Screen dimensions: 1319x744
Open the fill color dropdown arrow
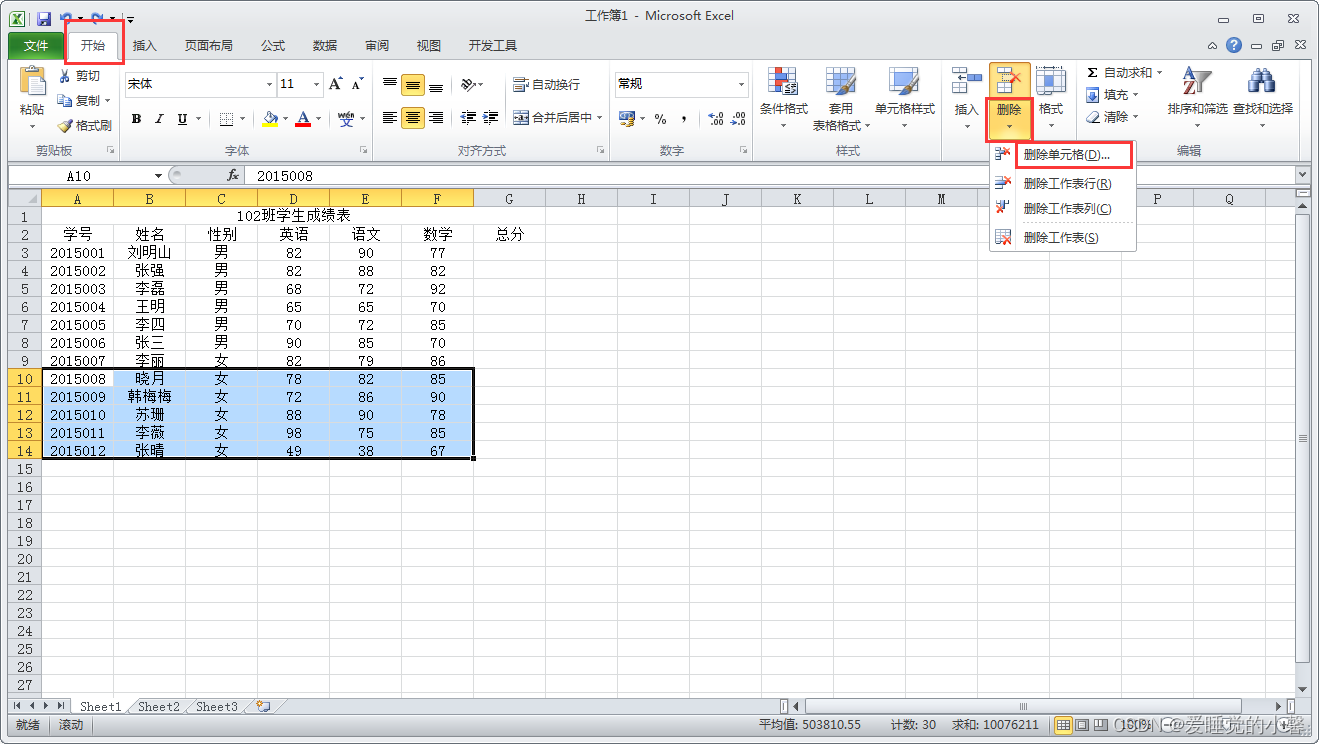click(x=286, y=119)
